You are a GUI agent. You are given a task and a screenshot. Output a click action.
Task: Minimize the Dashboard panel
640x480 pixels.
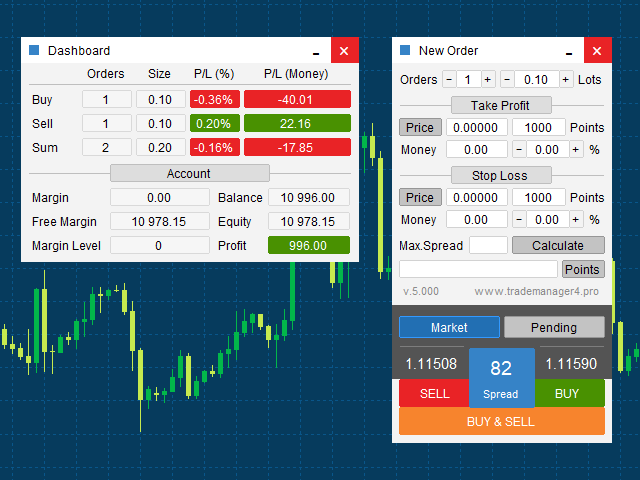tap(316, 51)
